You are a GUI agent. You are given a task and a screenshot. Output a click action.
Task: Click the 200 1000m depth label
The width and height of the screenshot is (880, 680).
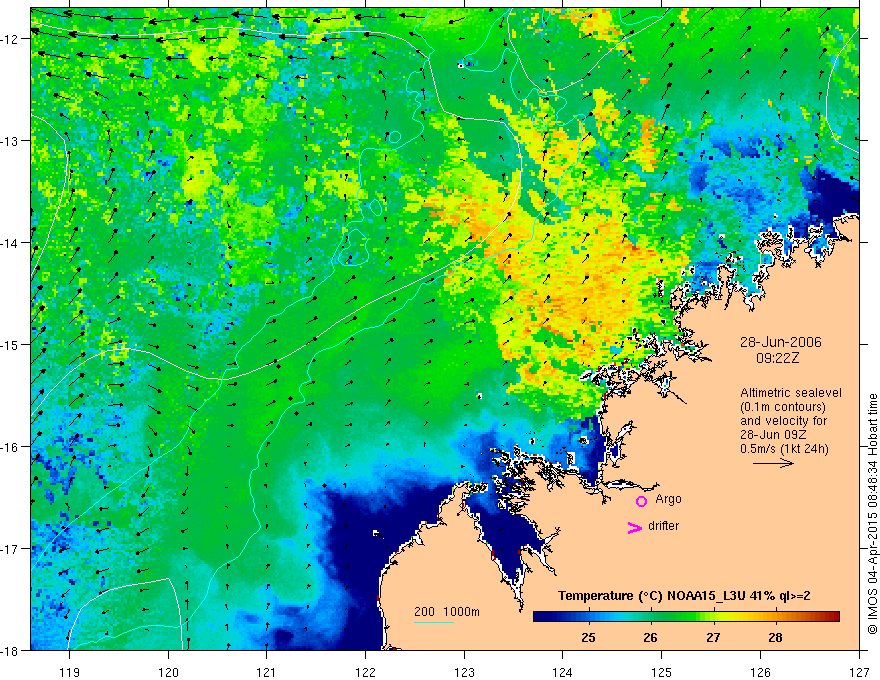[447, 612]
